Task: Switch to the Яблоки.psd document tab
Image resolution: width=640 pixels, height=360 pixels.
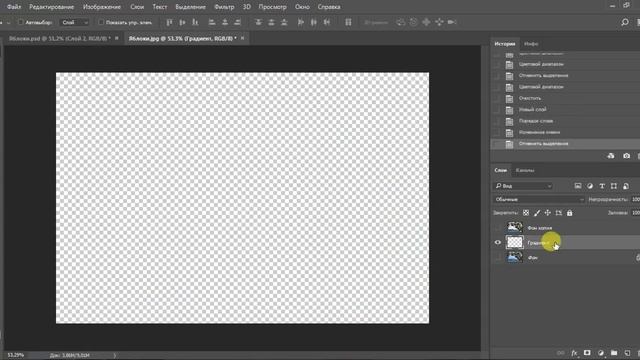Action: coord(60,38)
